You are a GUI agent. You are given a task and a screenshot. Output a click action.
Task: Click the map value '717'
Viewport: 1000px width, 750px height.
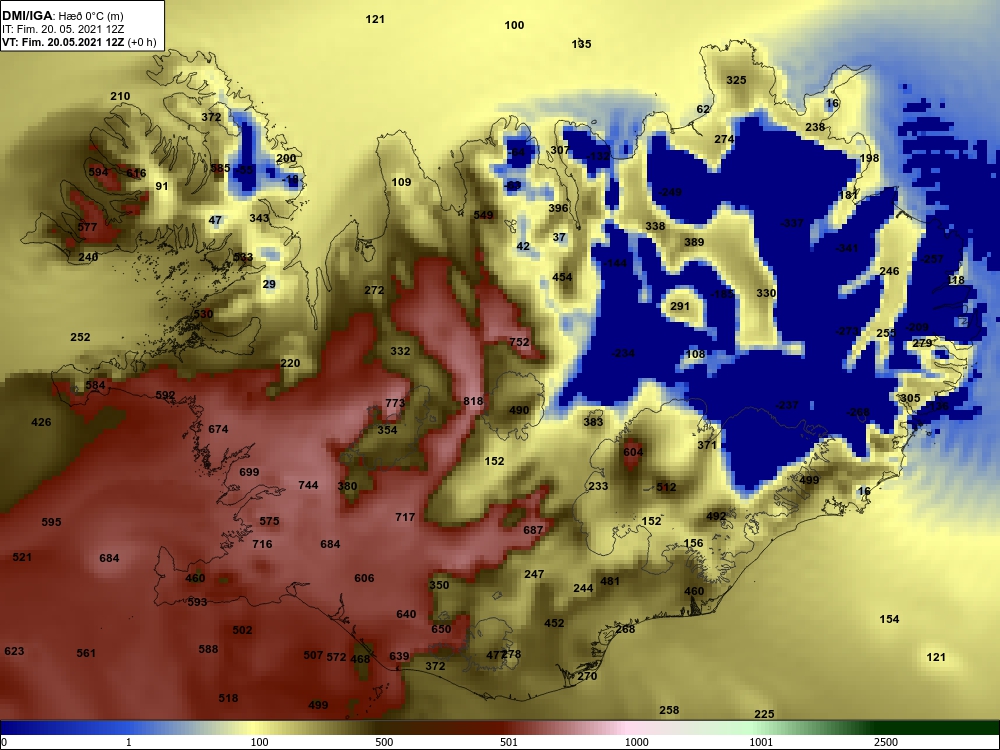coord(405,517)
